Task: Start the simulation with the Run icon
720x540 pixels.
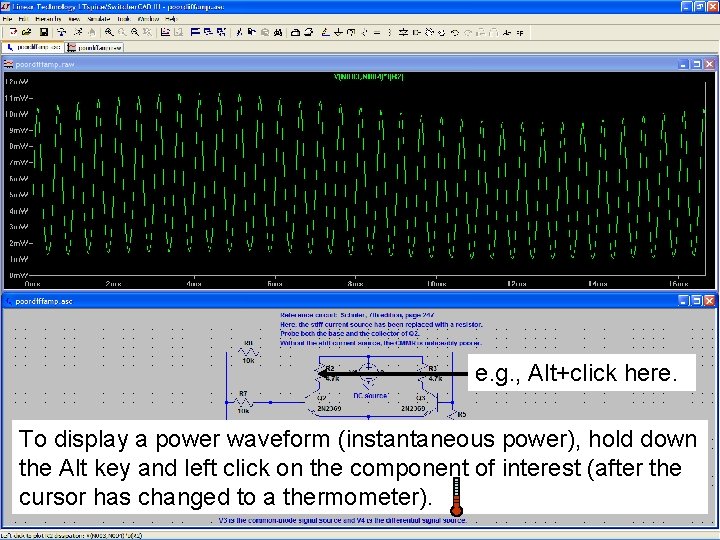Action: click(78, 32)
